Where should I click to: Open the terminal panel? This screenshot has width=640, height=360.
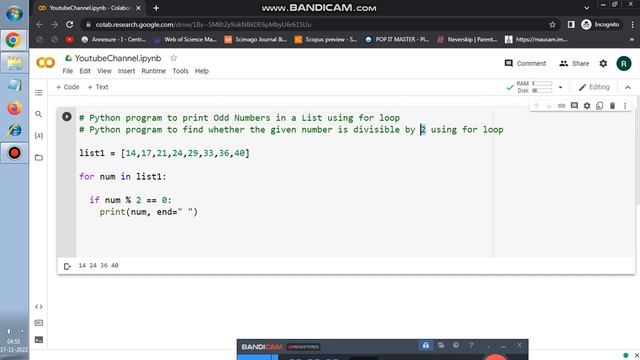tap(39, 340)
